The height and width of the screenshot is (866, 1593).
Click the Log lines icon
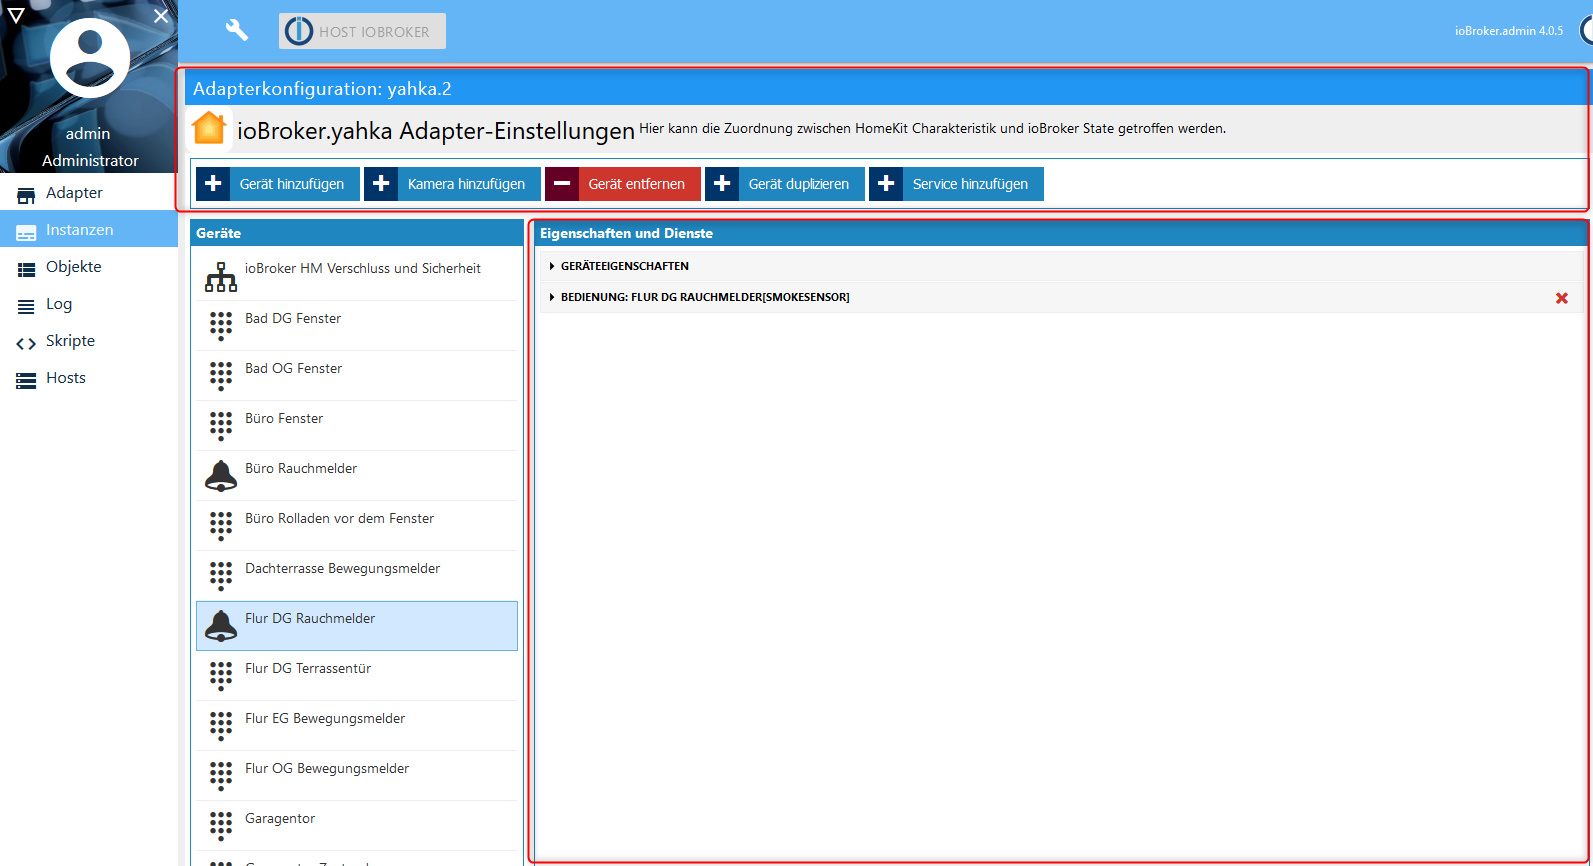[x=26, y=305]
